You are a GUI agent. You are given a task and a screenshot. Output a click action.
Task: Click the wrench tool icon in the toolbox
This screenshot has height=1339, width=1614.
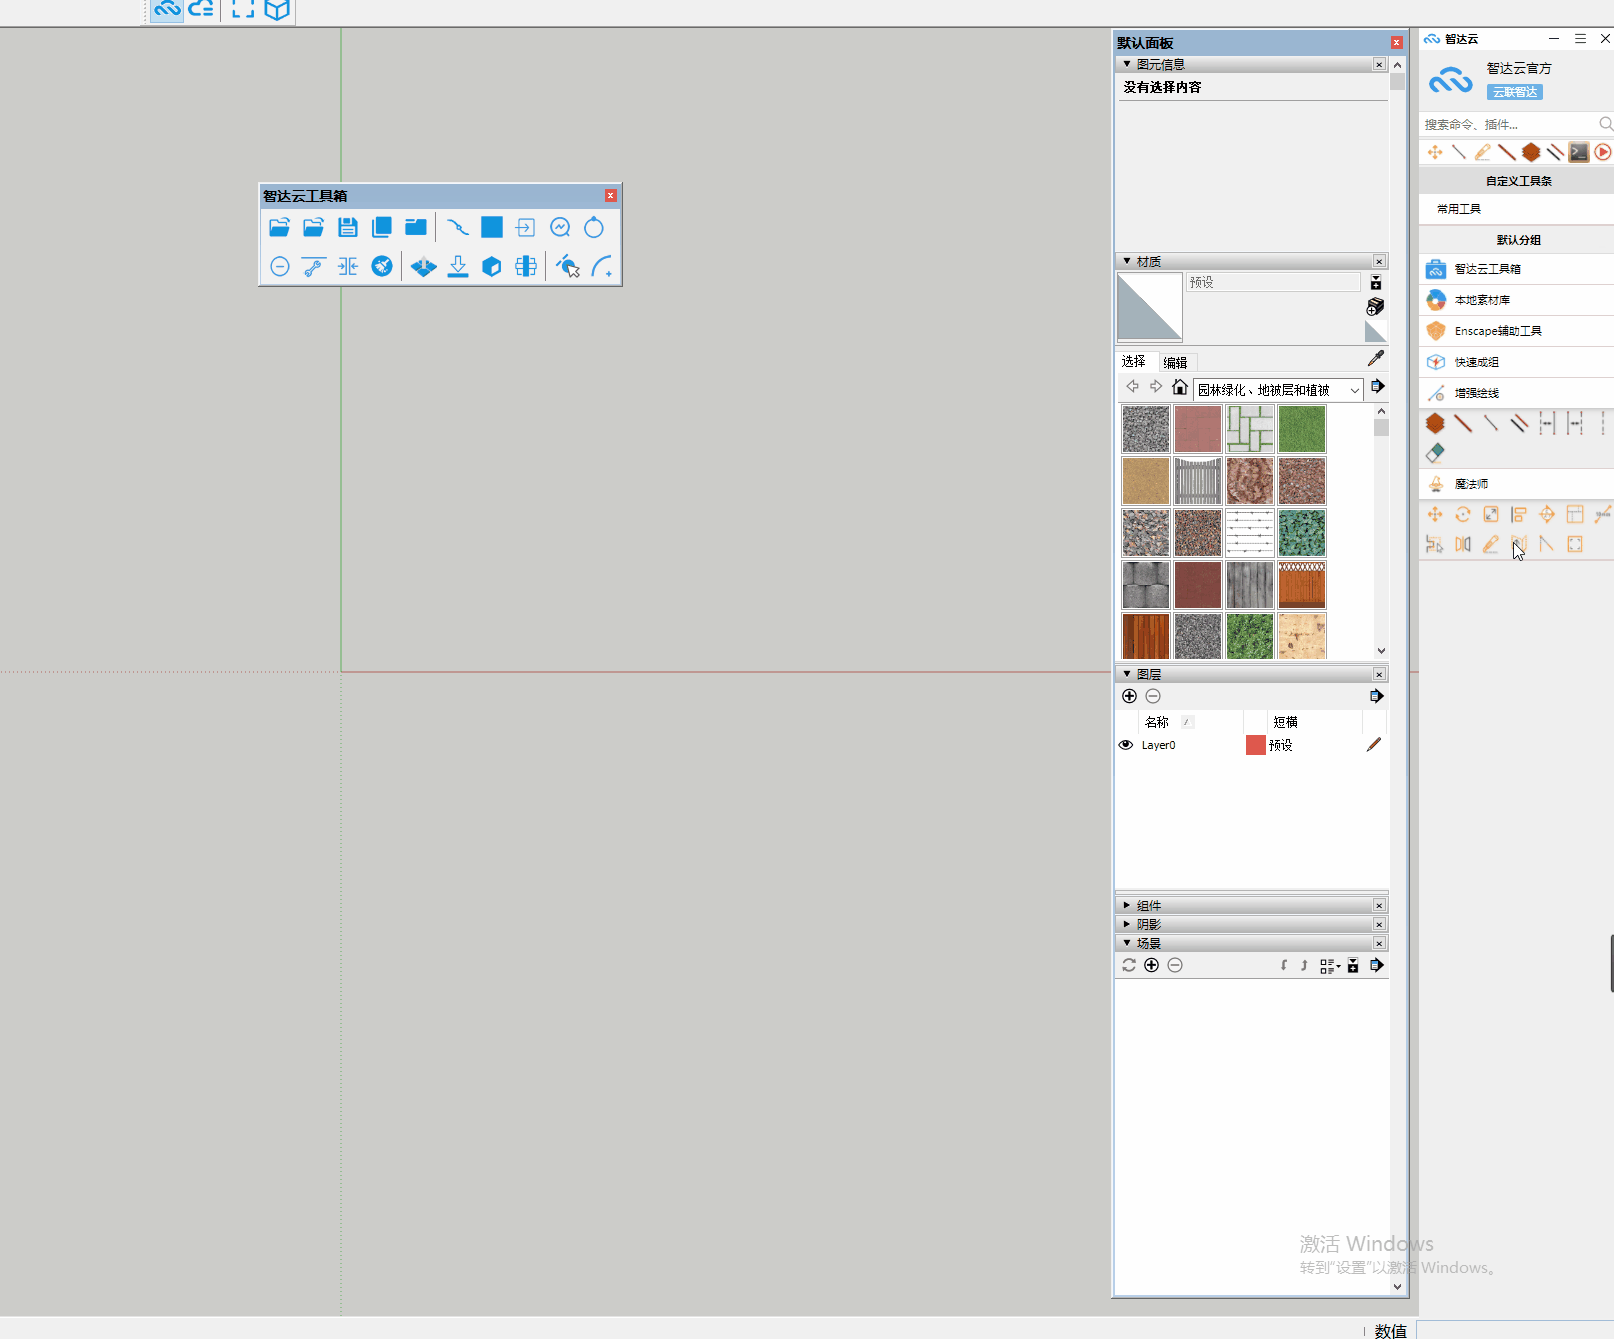[314, 266]
